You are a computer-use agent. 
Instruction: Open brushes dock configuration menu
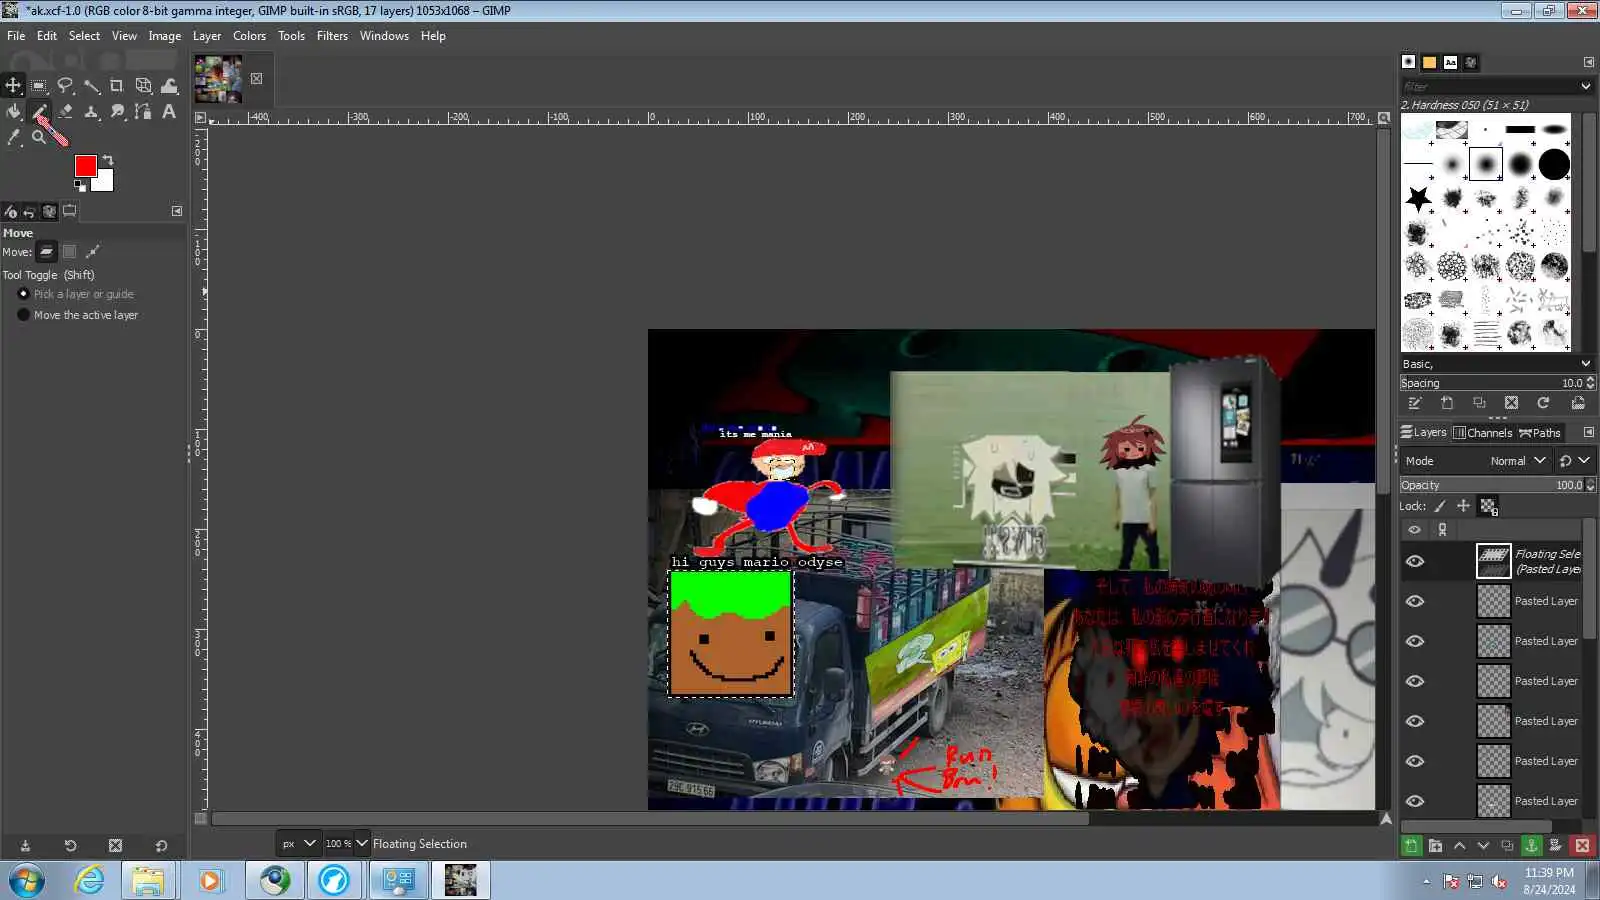(x=1588, y=62)
